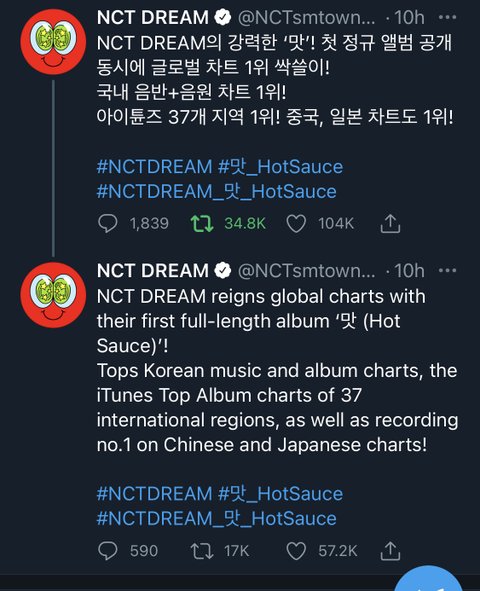Share the first tweet via share icon

(x=390, y=224)
